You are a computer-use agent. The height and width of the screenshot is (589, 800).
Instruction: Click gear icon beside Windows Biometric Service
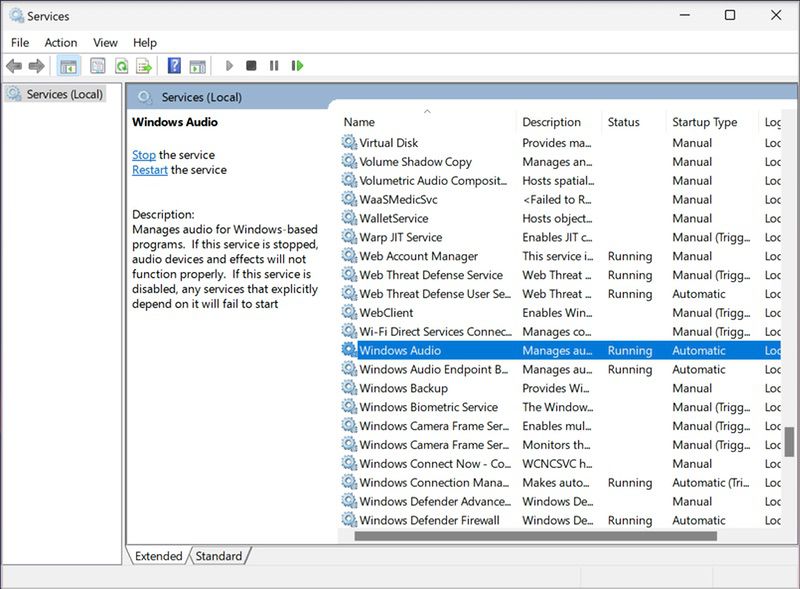pos(349,407)
